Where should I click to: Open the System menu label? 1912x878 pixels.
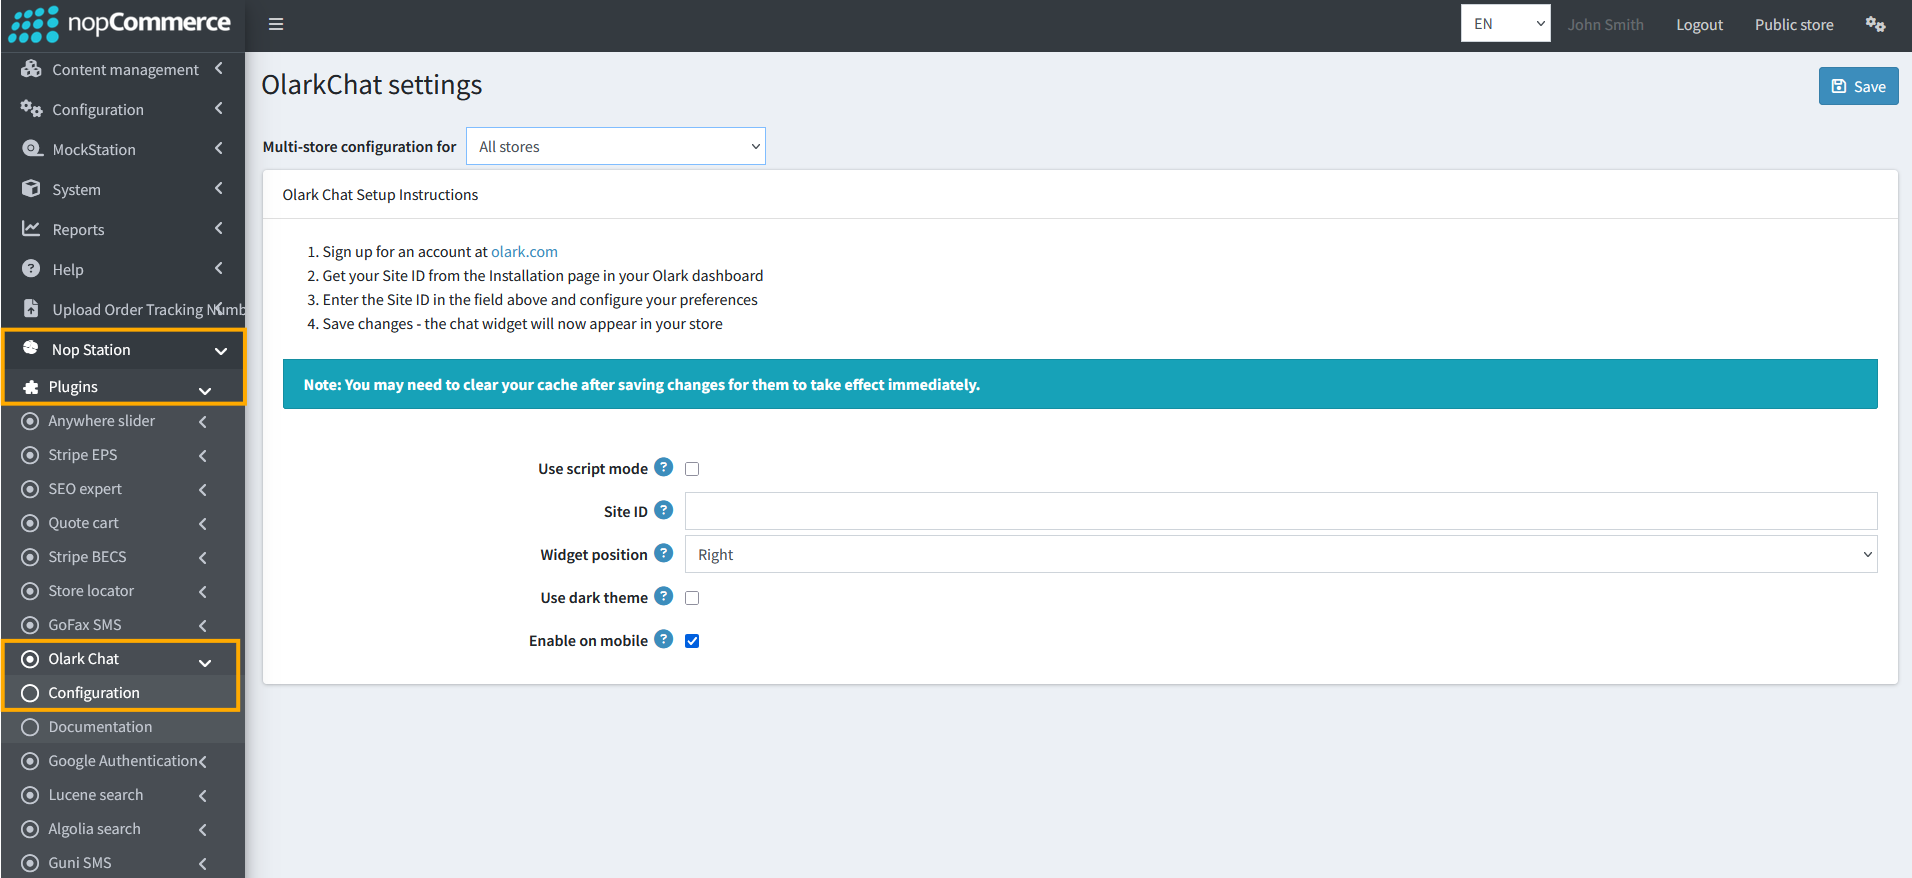(x=76, y=190)
